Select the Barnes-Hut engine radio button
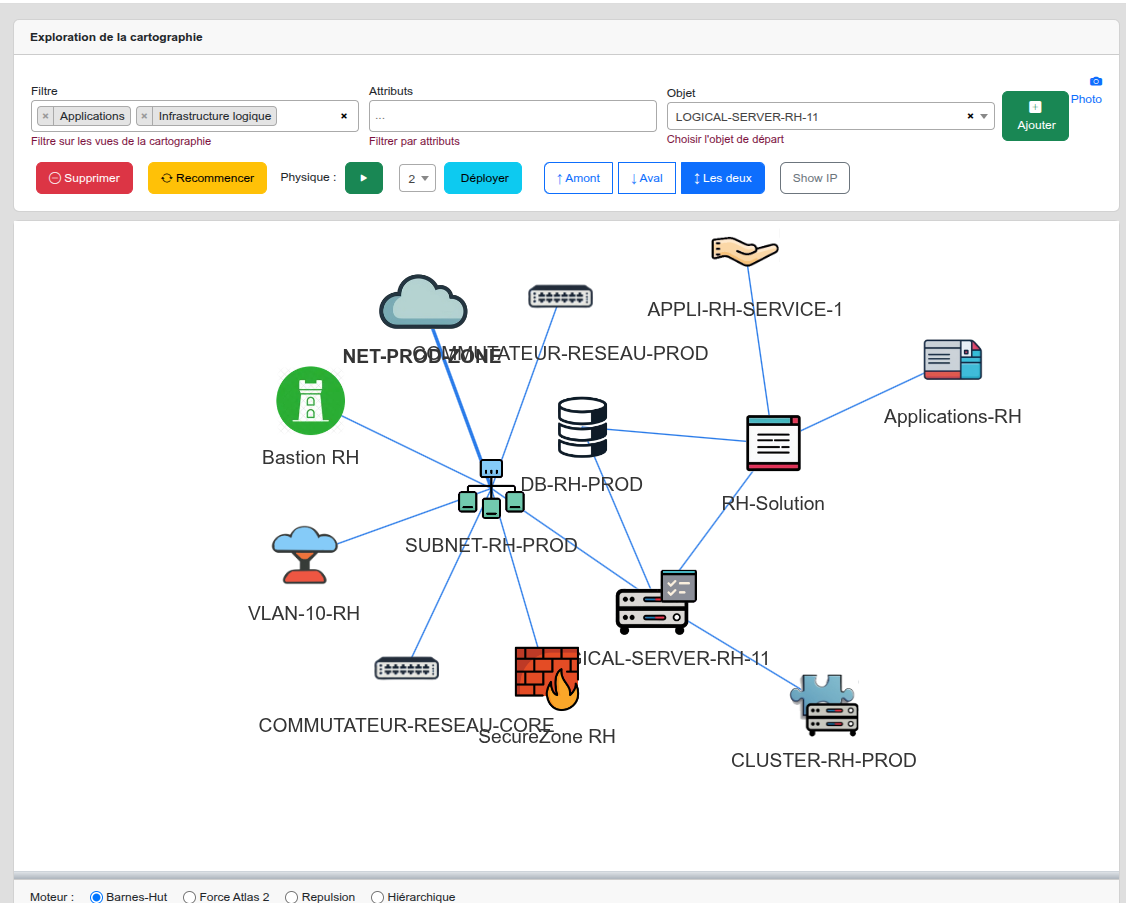 97,897
